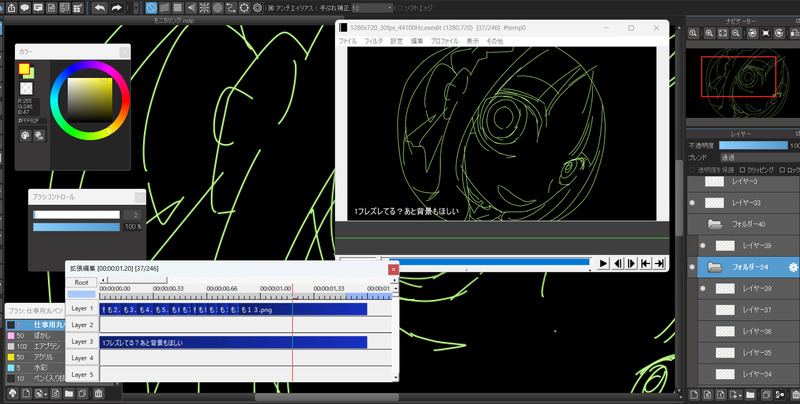Click the yellow foreground color swatch
Screen dimensions: 800x404
(x=24, y=69)
